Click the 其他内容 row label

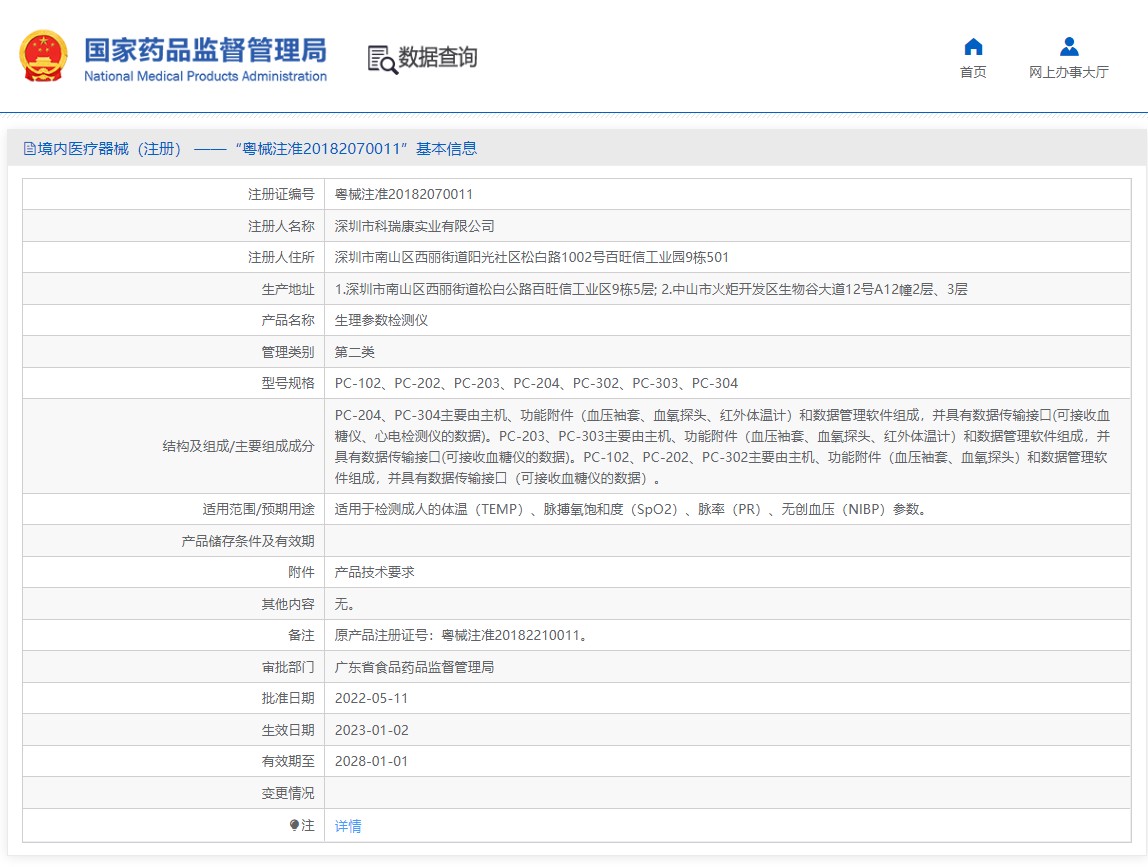288,604
